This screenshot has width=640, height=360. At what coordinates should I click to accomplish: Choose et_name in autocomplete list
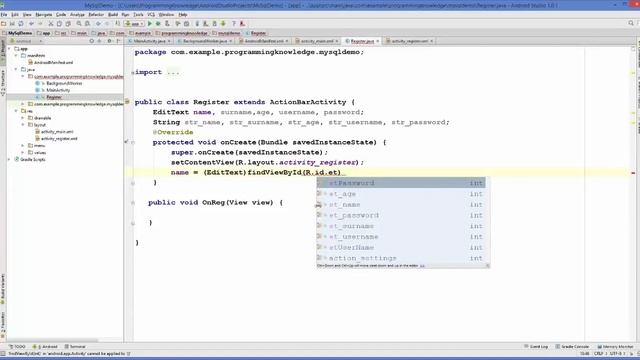point(401,204)
